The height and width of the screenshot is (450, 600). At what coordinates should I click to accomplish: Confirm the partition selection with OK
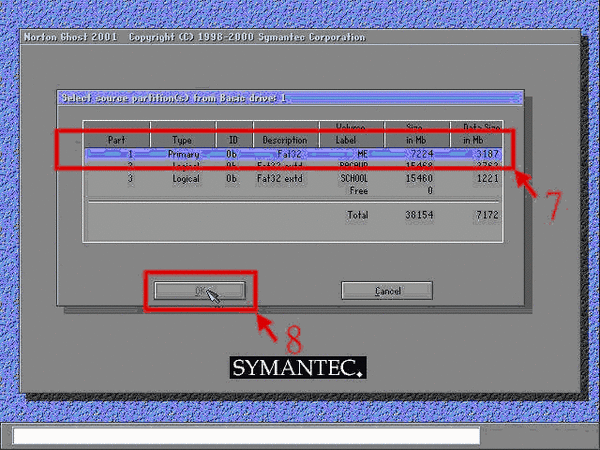point(199,291)
